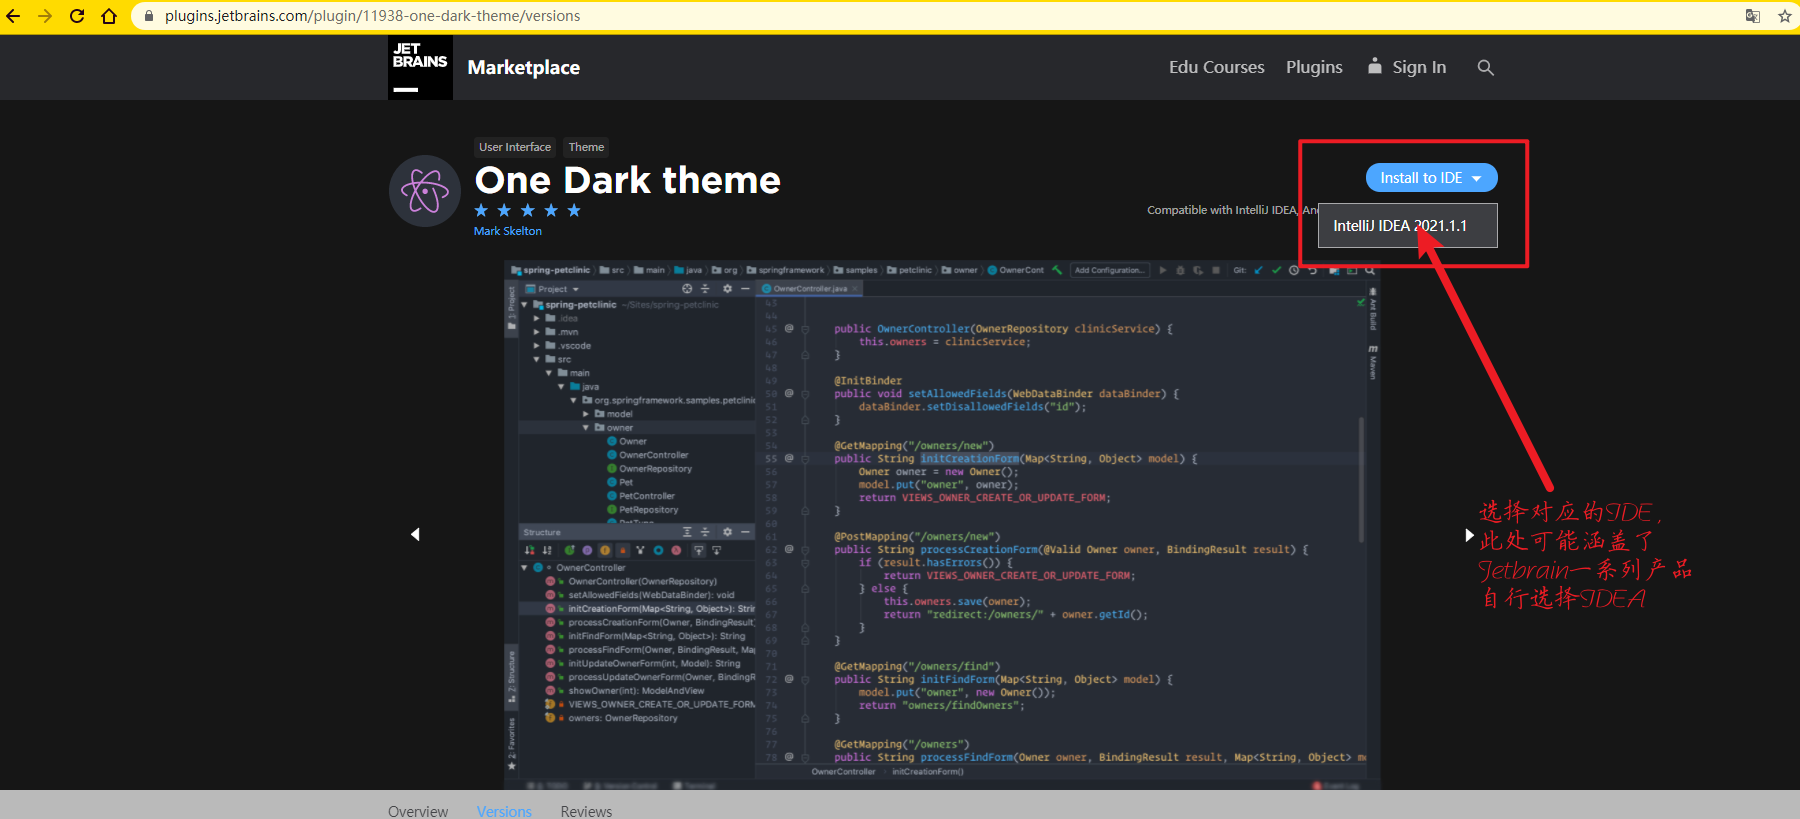Viewport: 1800px width, 819px height.
Task: Select IntelliJ IDEA 2021.1.1 option
Action: pyautogui.click(x=1408, y=225)
